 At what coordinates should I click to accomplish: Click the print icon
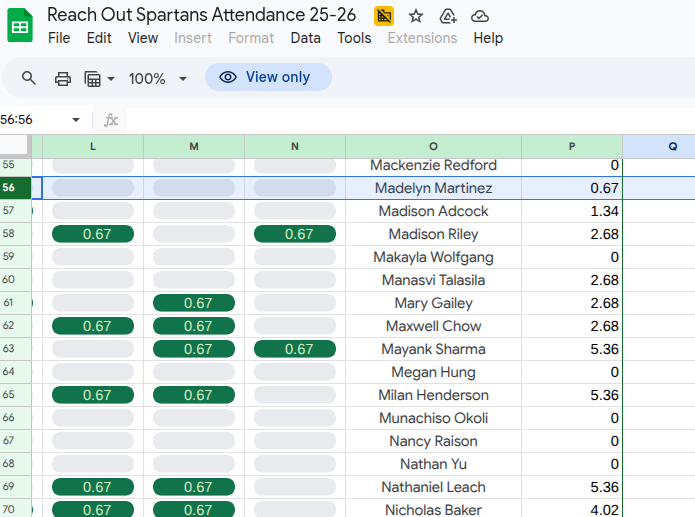click(63, 78)
